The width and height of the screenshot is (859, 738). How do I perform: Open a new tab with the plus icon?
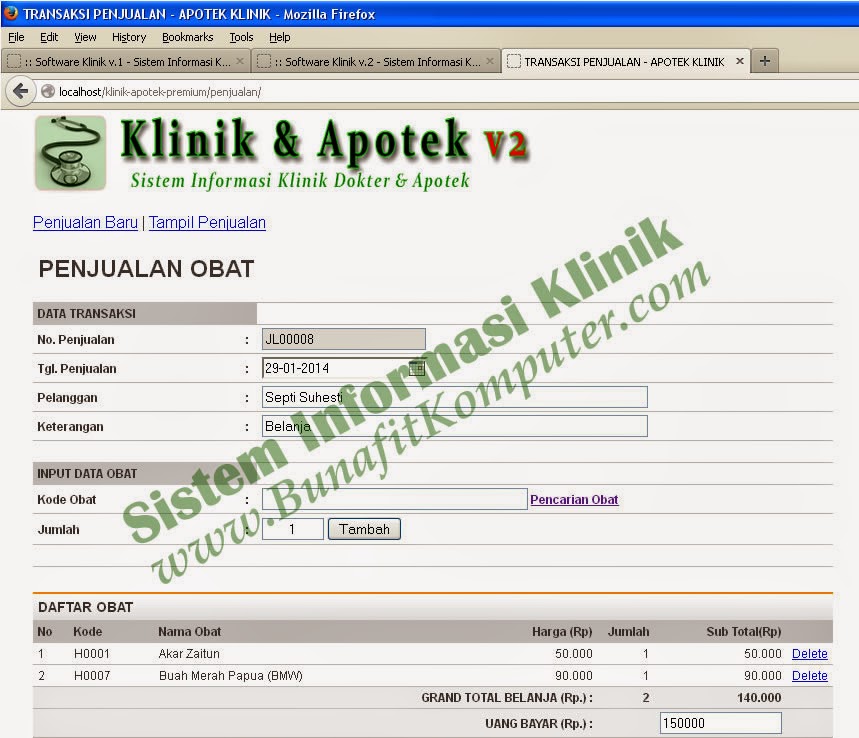point(764,60)
